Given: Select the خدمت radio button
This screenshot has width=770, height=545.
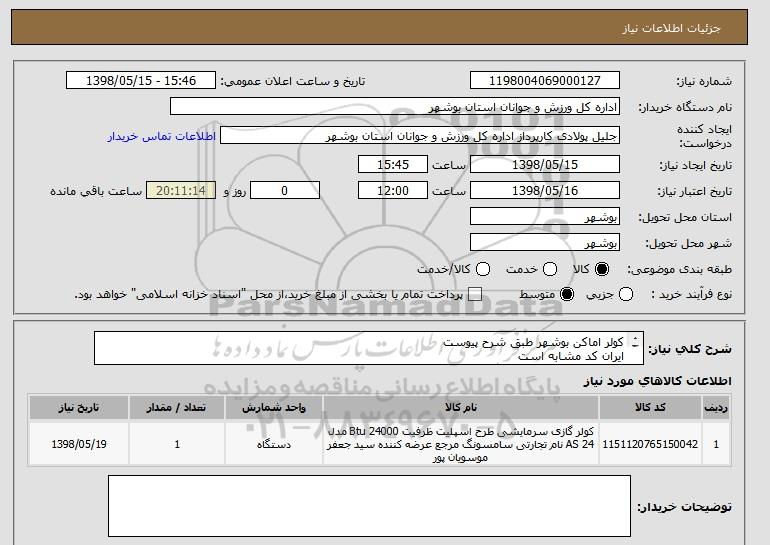Looking at the screenshot, I should tap(550, 269).
